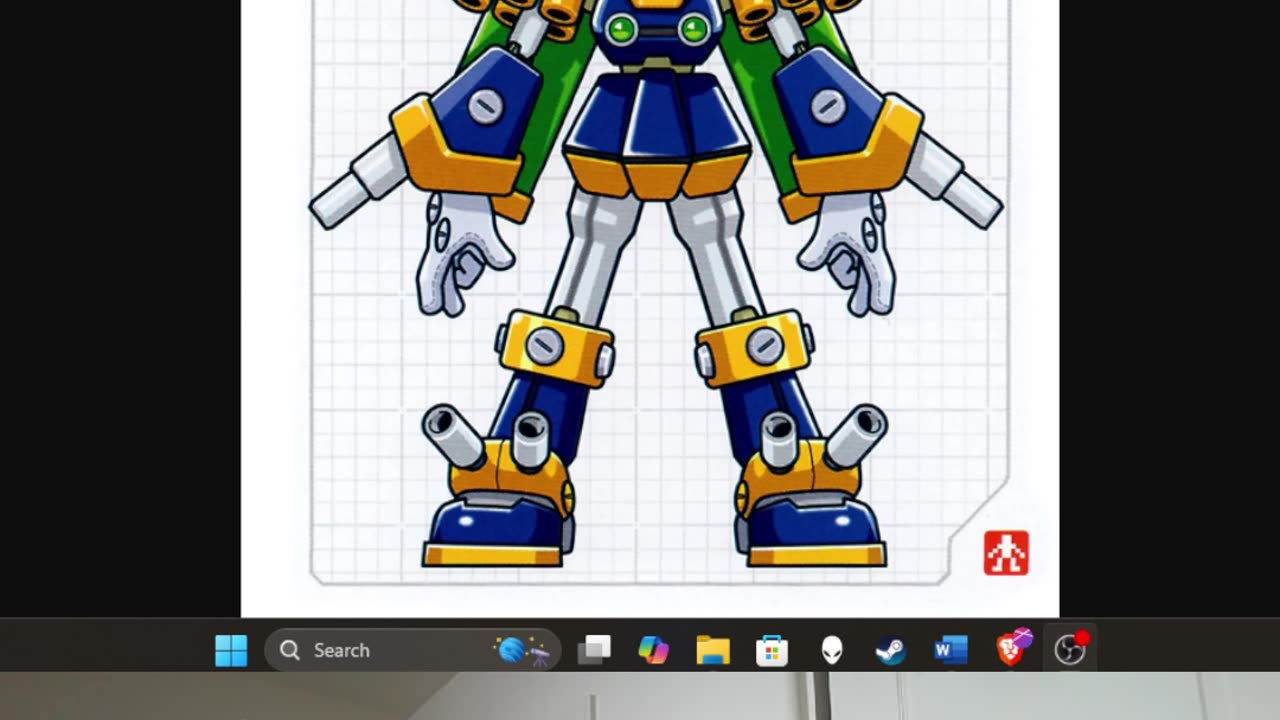Open Brave browser from taskbar

pyautogui.click(x=1012, y=649)
